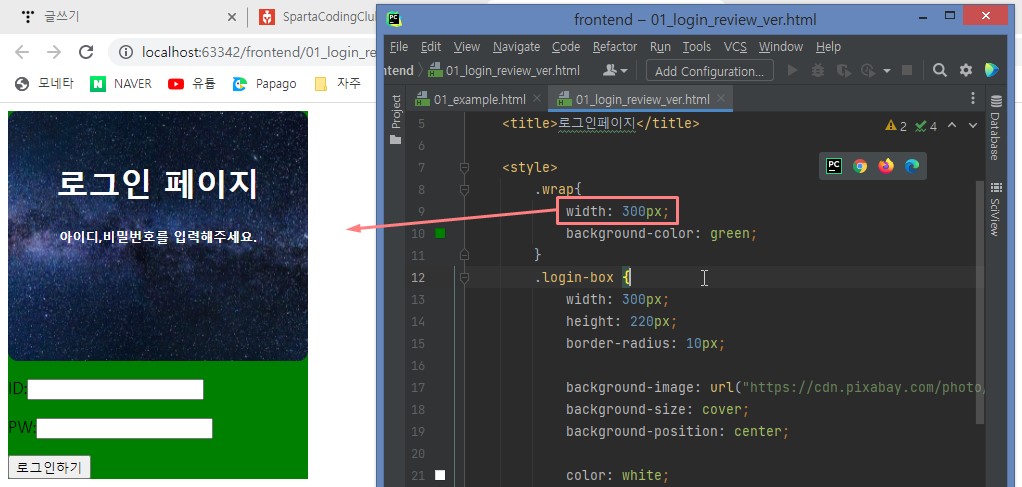Image resolution: width=1022 pixels, height=487 pixels.
Task: Click the Run green triangle icon
Action: coord(793,70)
